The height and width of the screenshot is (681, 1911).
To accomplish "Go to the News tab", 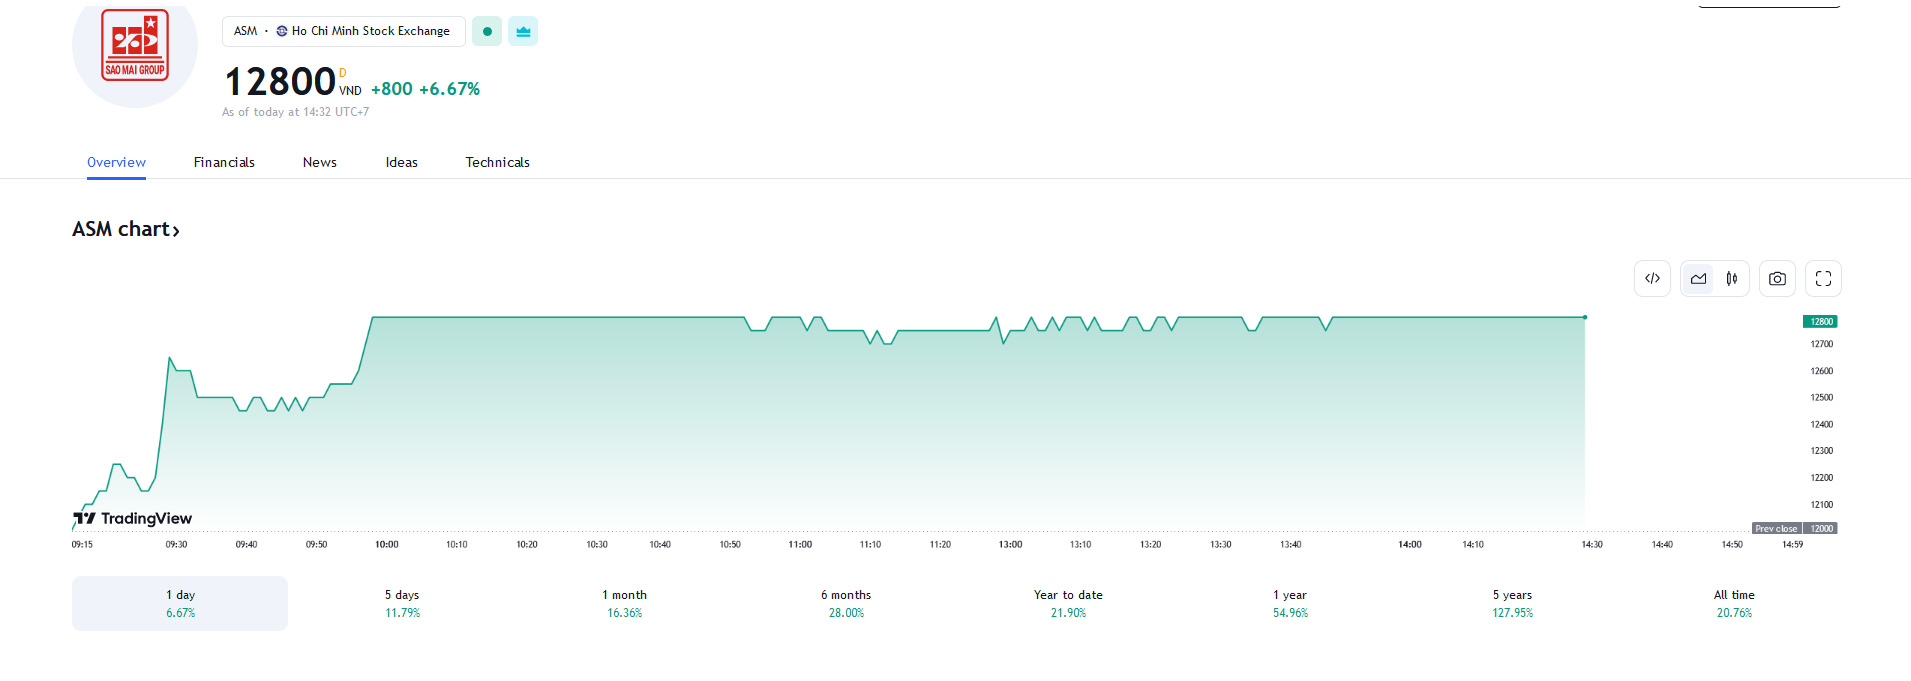I will [320, 162].
